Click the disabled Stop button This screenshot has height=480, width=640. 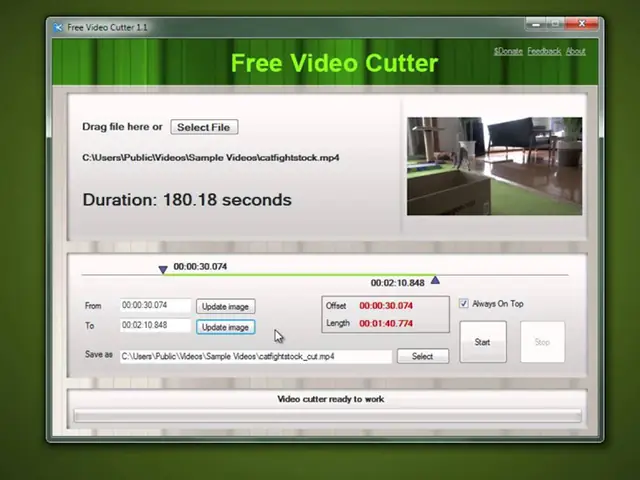point(542,342)
